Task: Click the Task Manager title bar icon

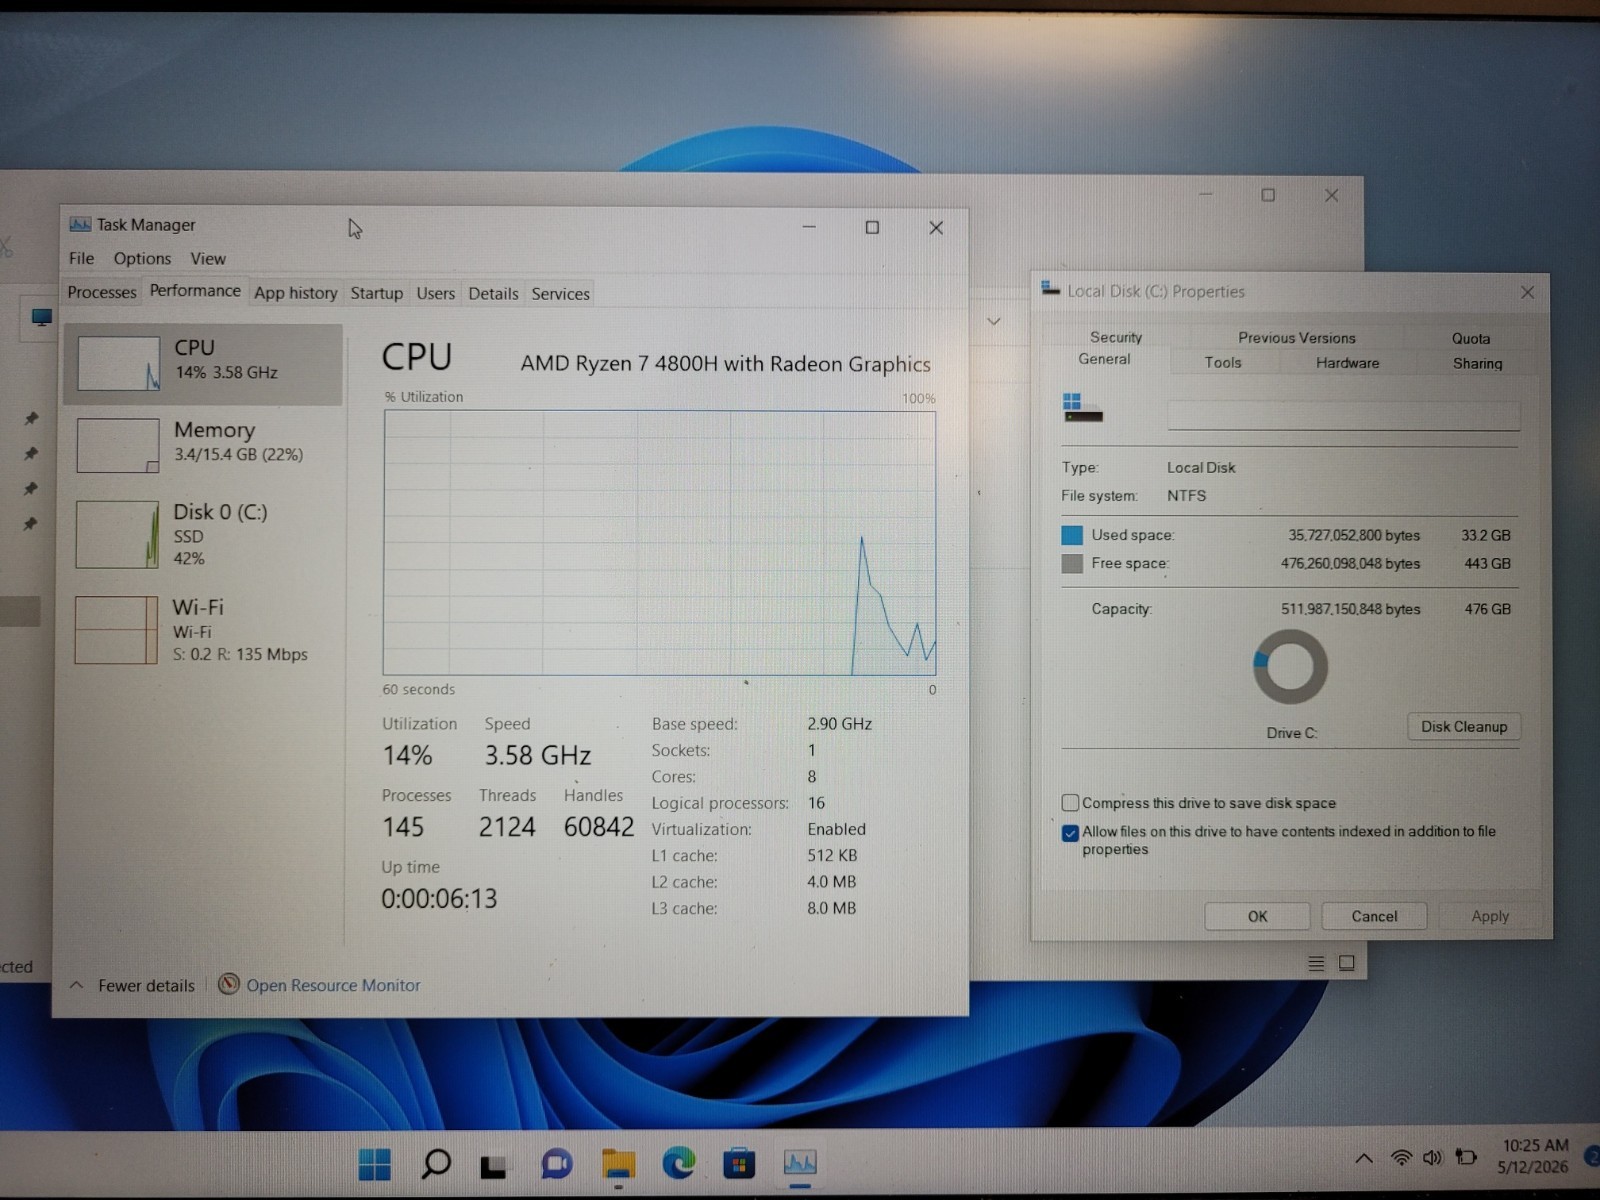Action: [x=80, y=224]
